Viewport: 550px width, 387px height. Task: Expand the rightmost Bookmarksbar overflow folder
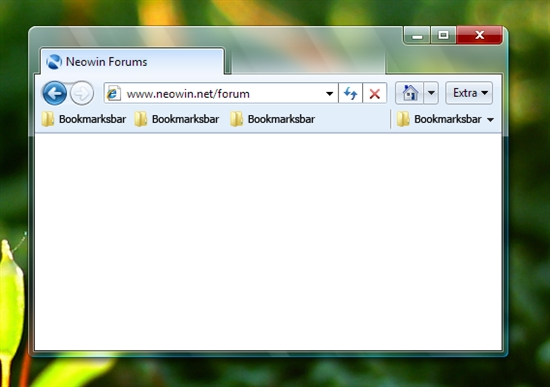point(445,119)
